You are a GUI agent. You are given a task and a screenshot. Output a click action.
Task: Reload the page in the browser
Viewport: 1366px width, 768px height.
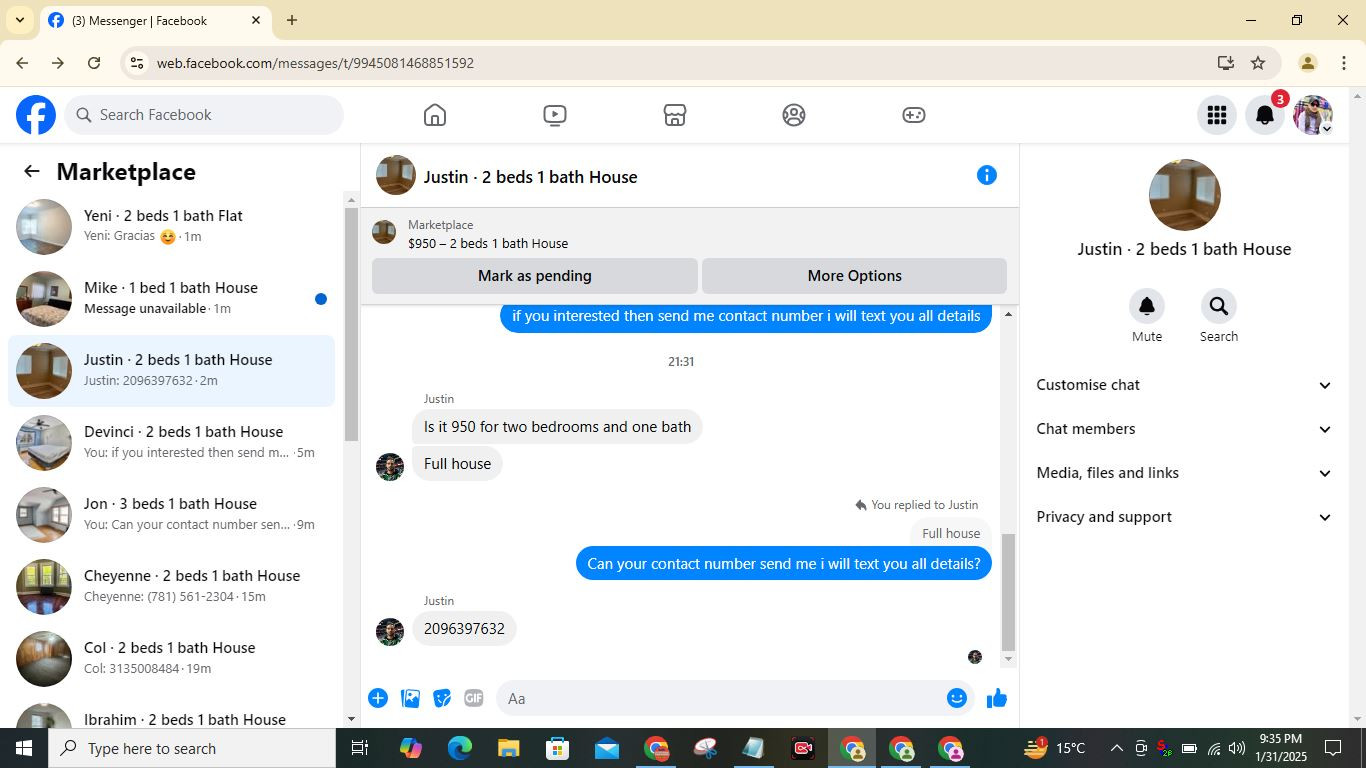94,63
